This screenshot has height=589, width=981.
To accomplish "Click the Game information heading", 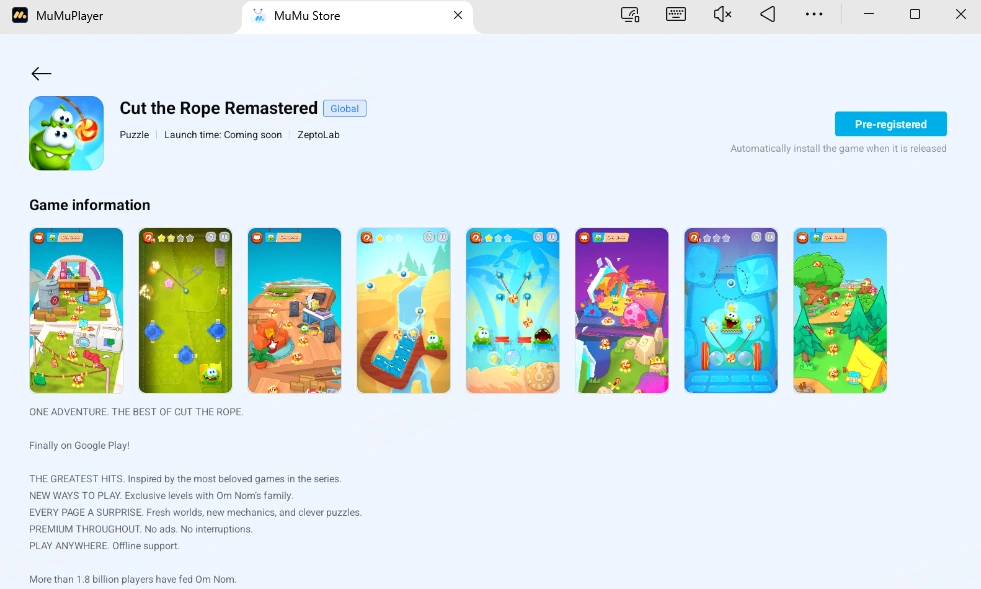I will (89, 205).
